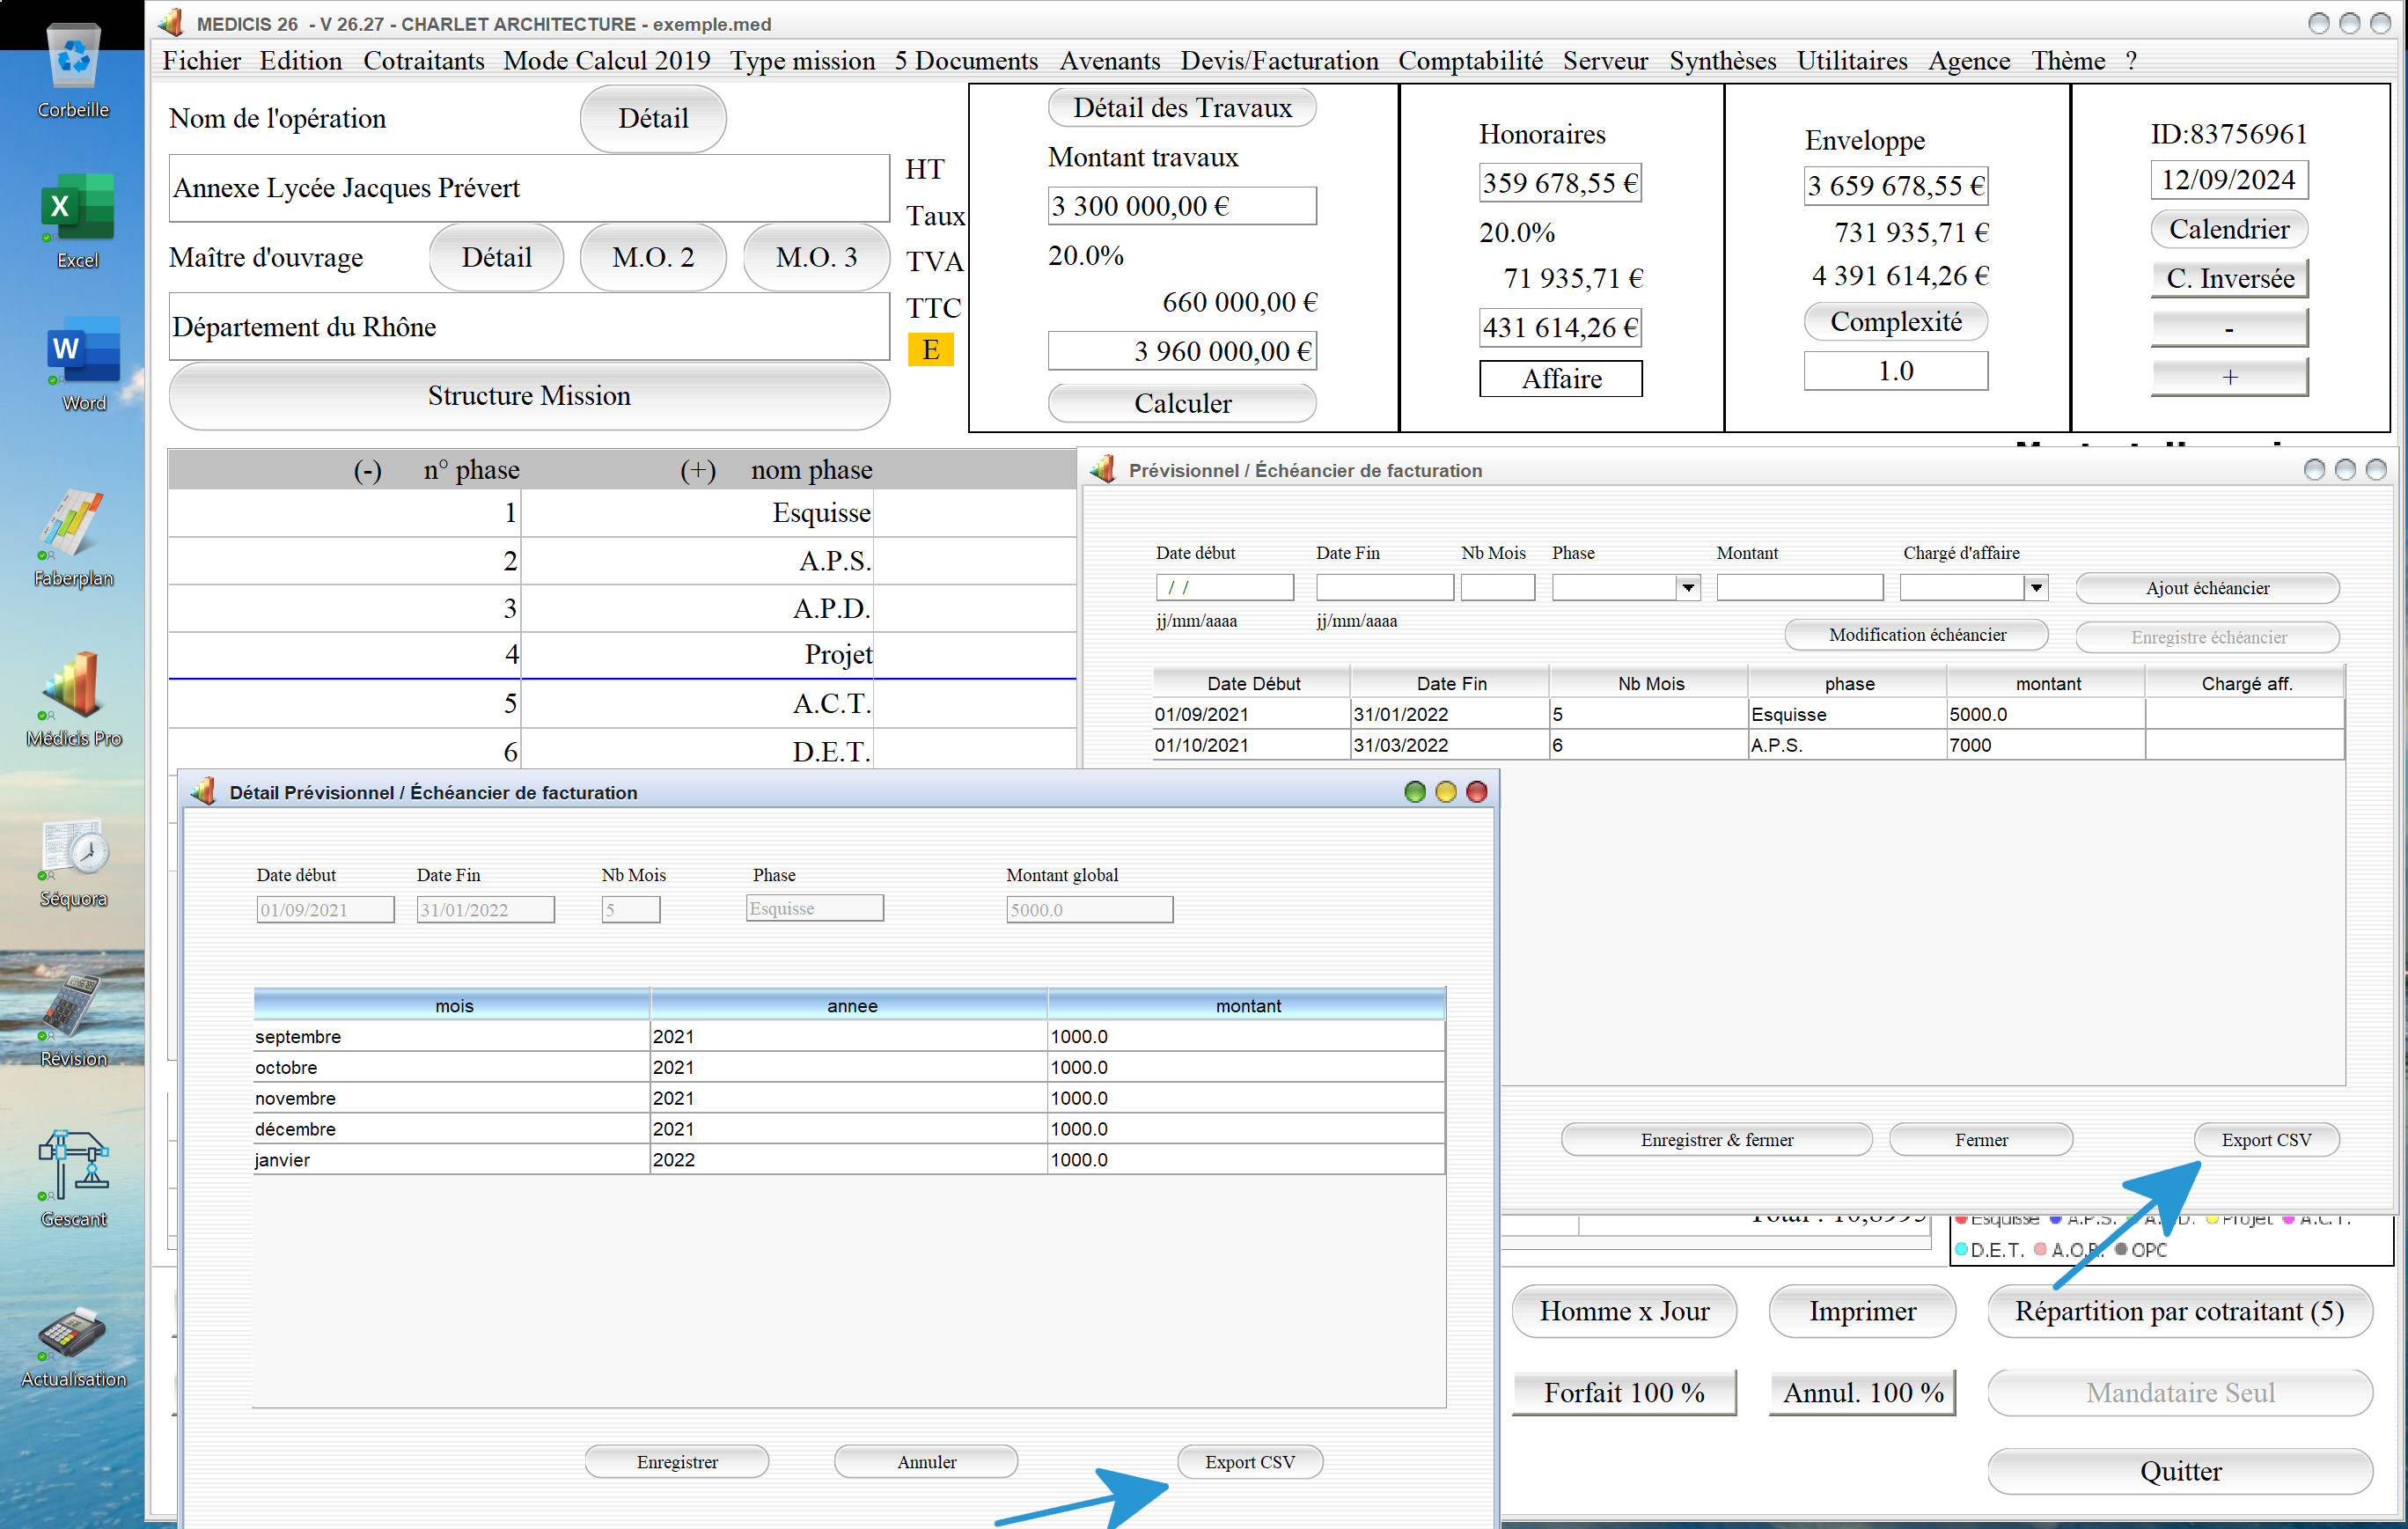Click the Montant global input field

pyautogui.click(x=1086, y=909)
